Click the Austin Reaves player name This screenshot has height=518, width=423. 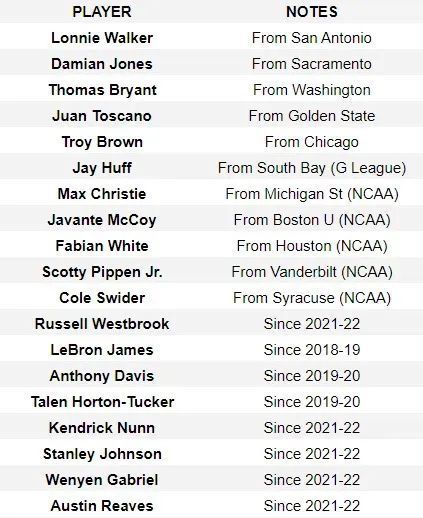tap(102, 506)
